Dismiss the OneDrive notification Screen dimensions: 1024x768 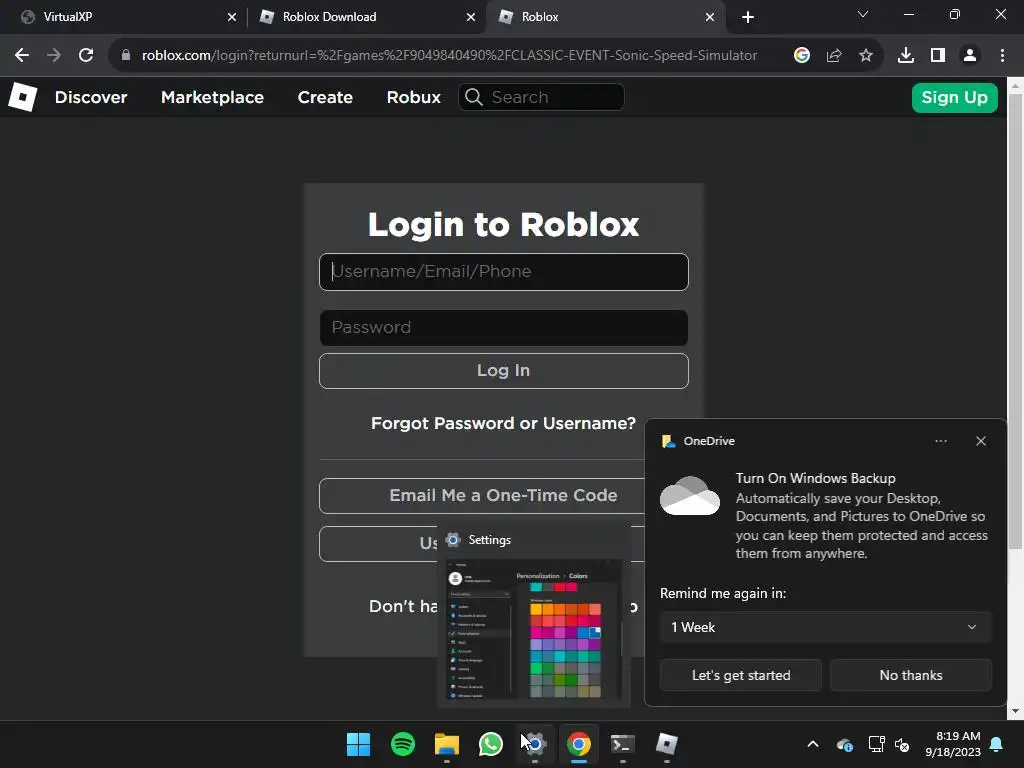point(981,441)
